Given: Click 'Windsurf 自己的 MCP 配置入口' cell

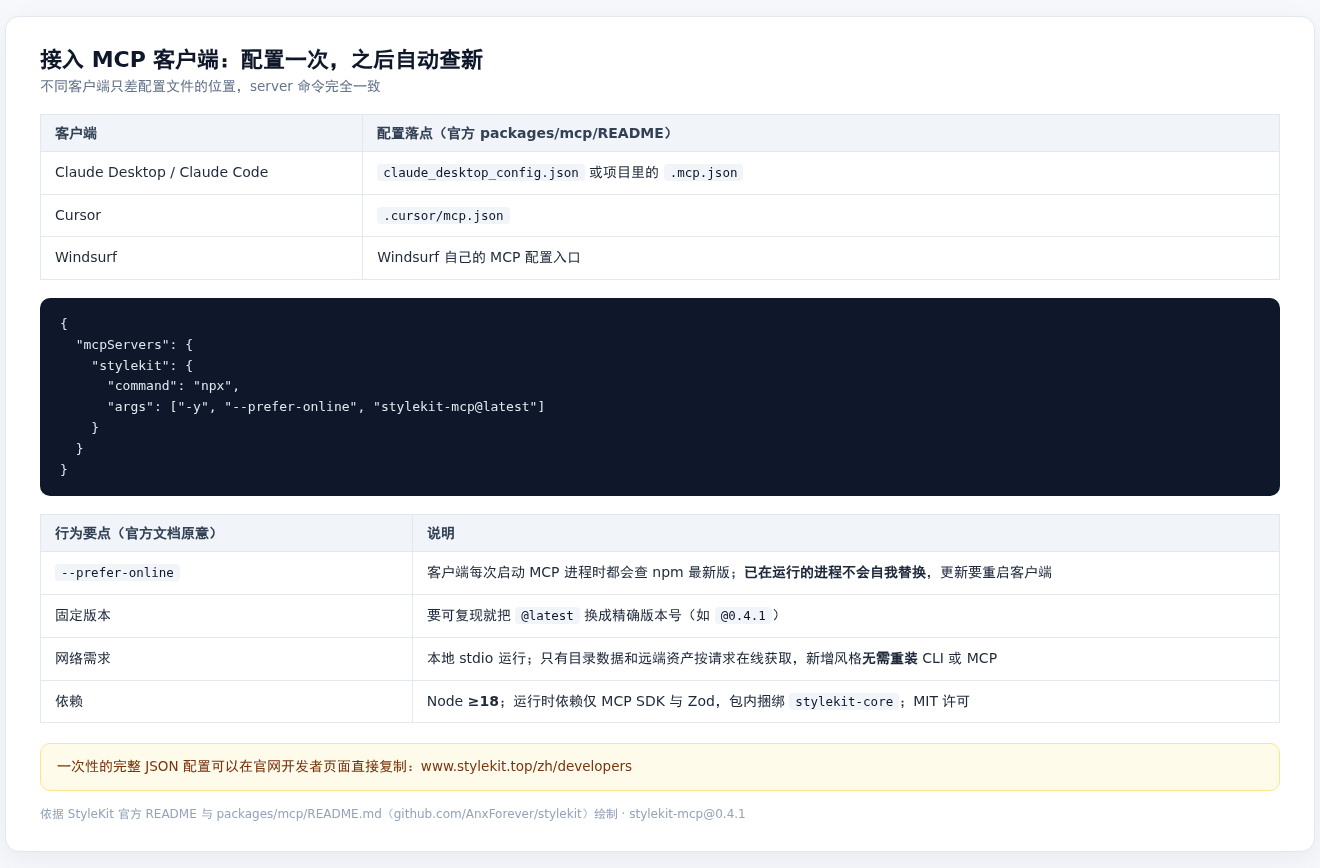Looking at the screenshot, I should (820, 258).
